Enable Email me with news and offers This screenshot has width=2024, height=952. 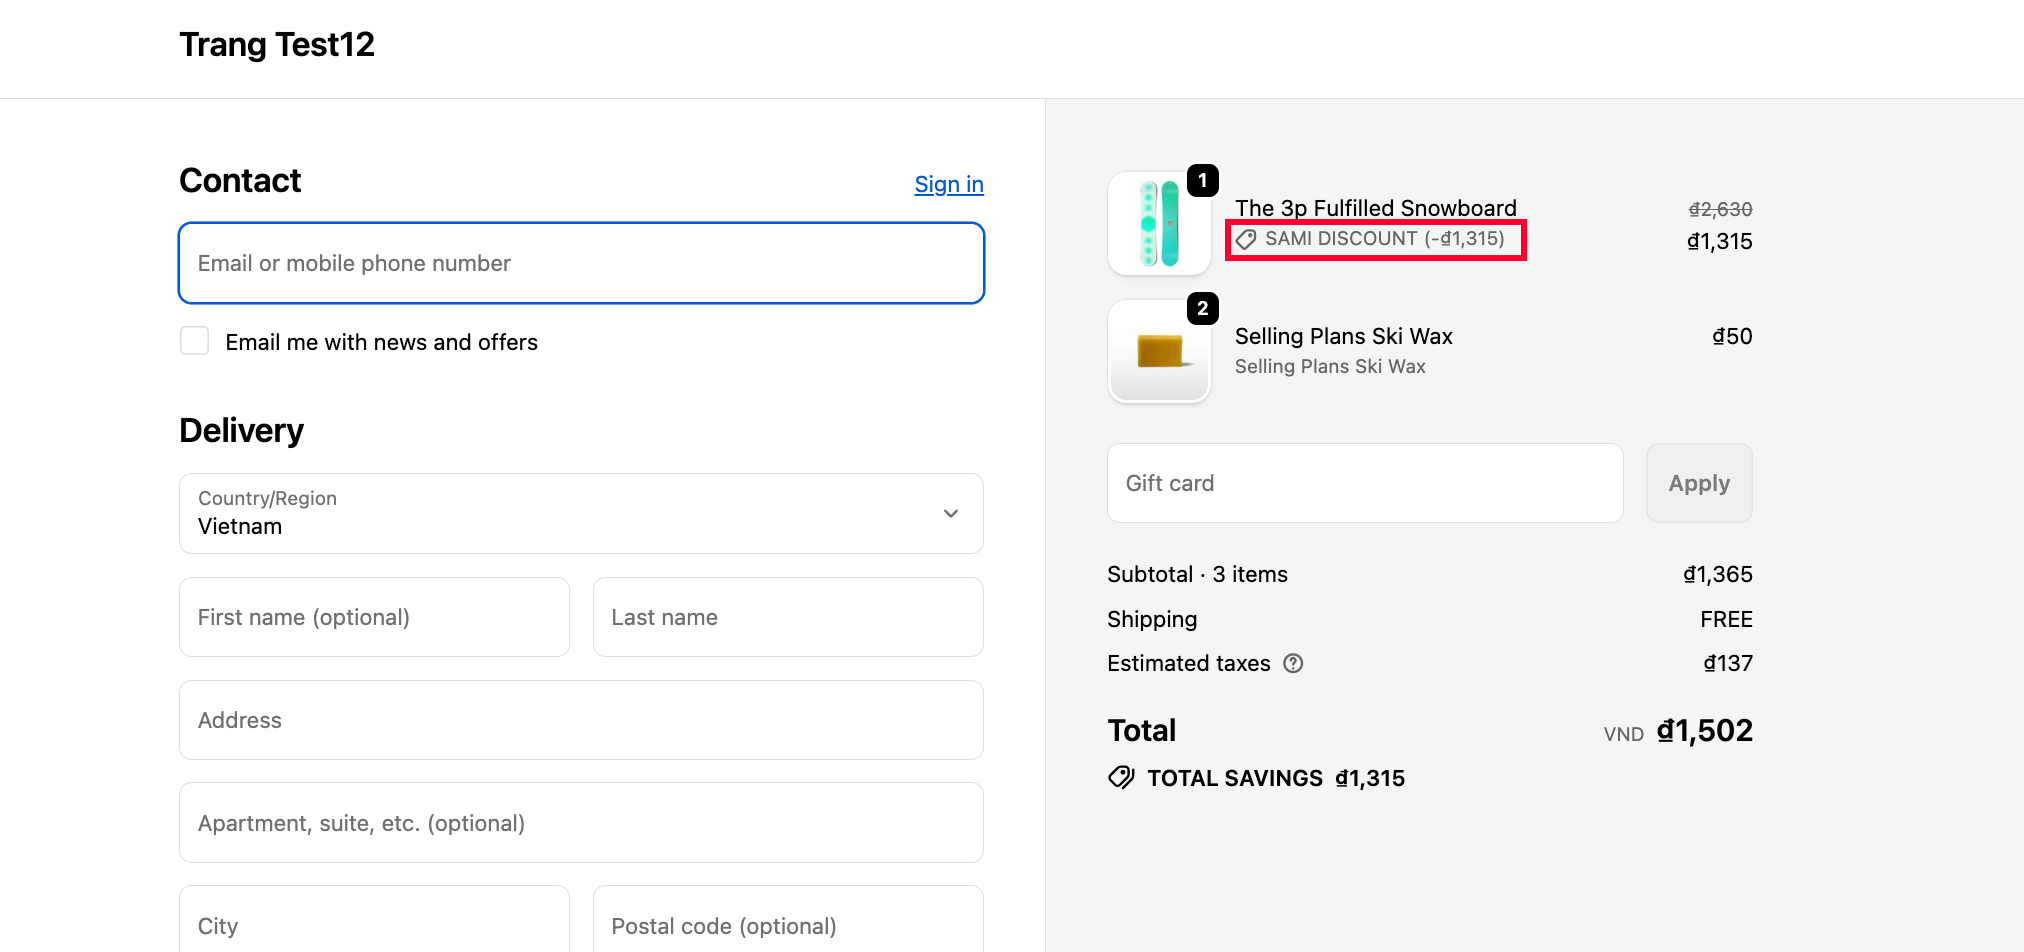point(195,341)
